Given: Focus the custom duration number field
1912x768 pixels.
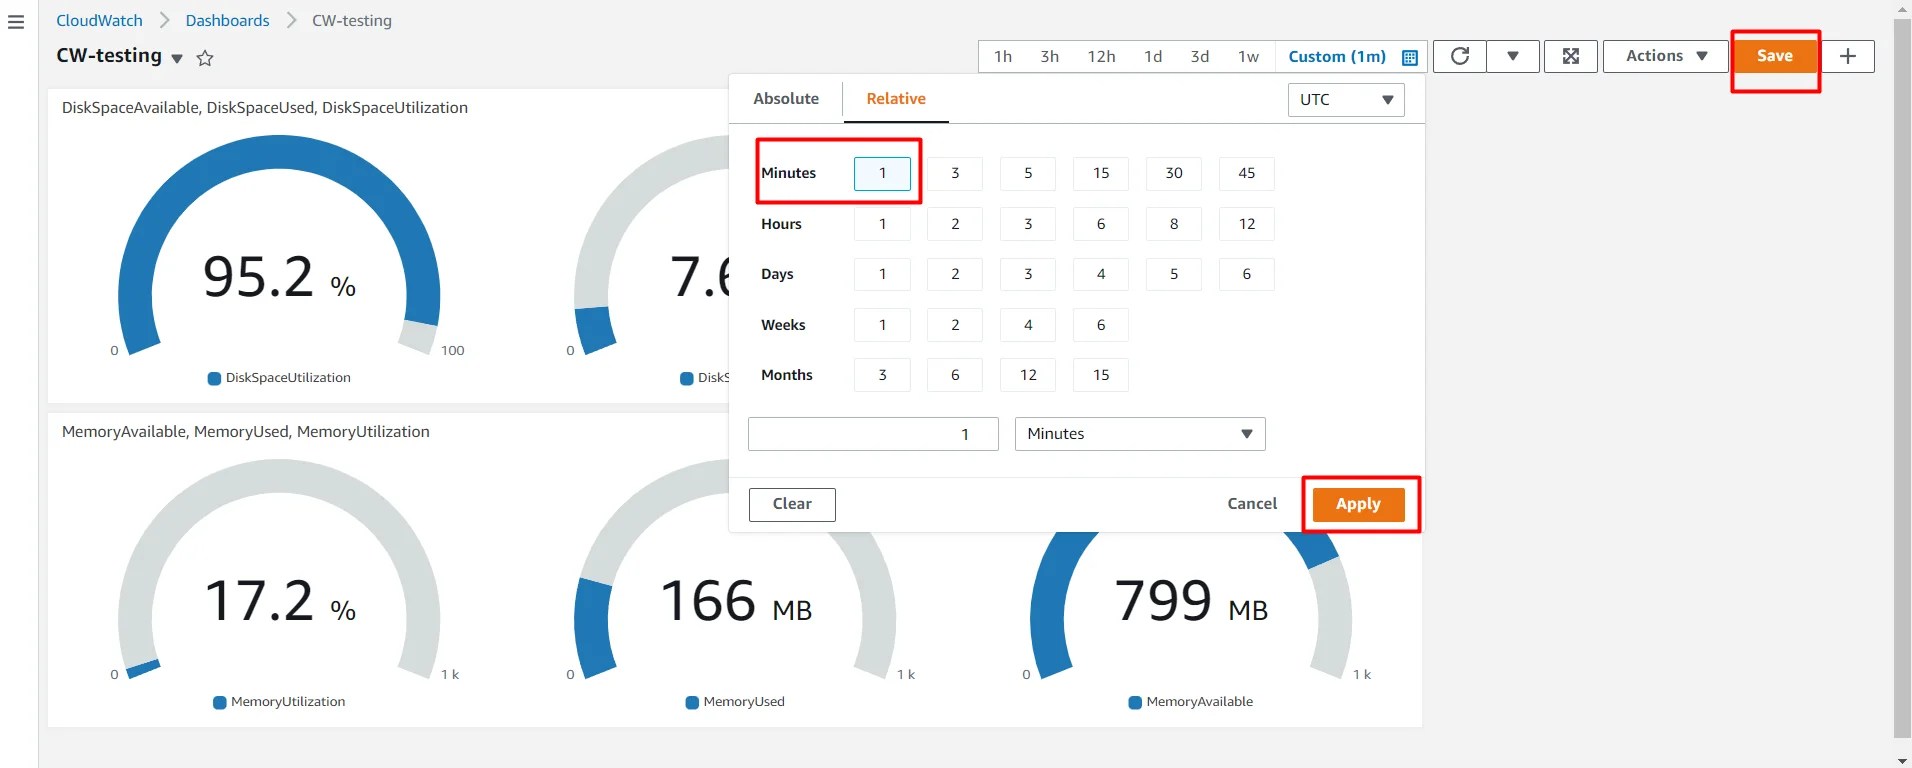Looking at the screenshot, I should click(873, 434).
